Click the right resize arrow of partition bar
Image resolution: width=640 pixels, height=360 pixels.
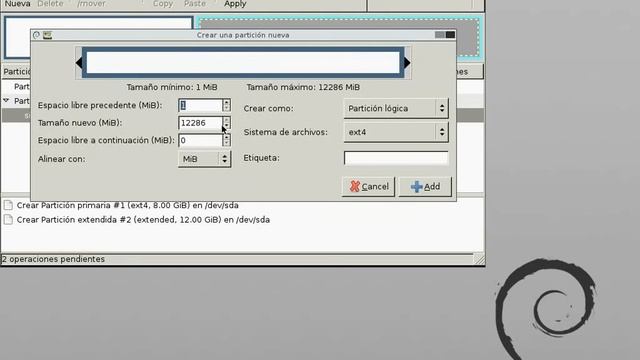[x=407, y=62]
